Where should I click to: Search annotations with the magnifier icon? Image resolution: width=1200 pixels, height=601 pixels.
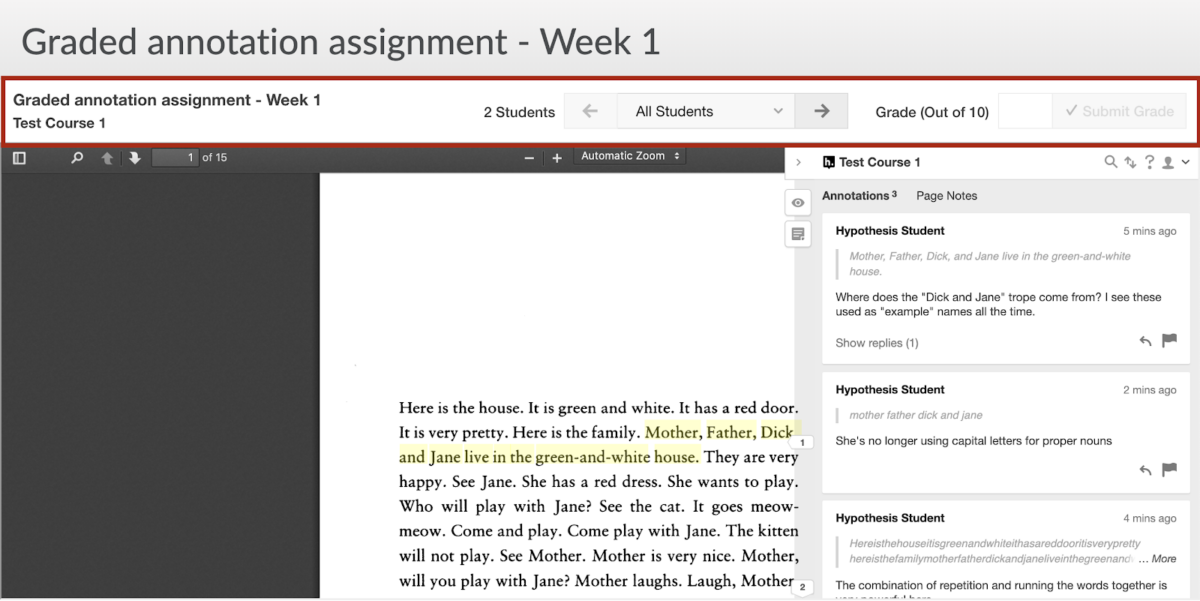[1110, 162]
